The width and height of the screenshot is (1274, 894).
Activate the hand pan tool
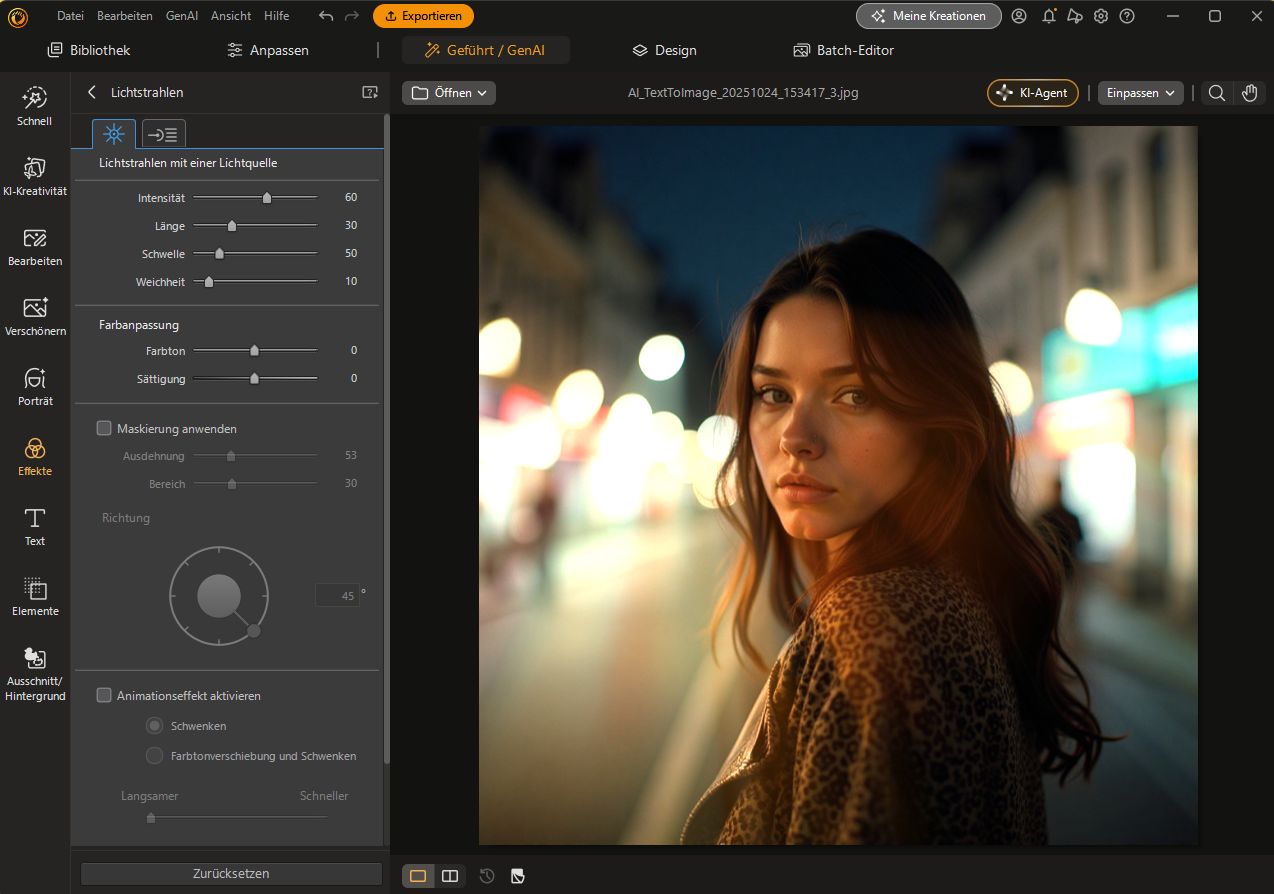point(1249,93)
